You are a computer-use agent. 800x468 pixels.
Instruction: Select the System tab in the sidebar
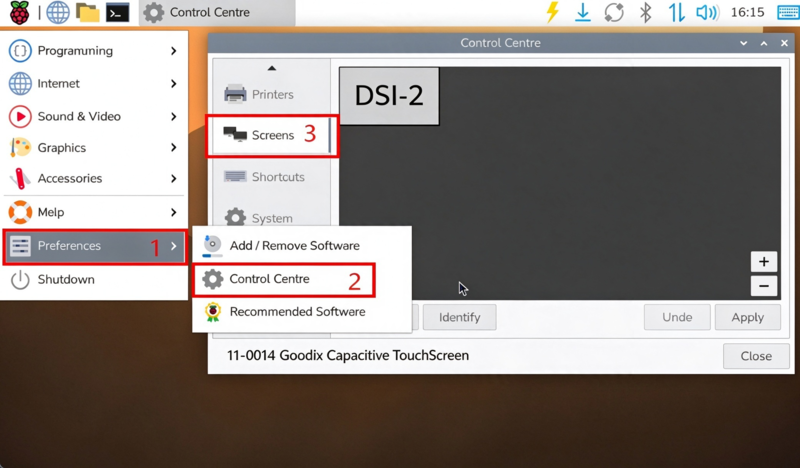point(272,217)
